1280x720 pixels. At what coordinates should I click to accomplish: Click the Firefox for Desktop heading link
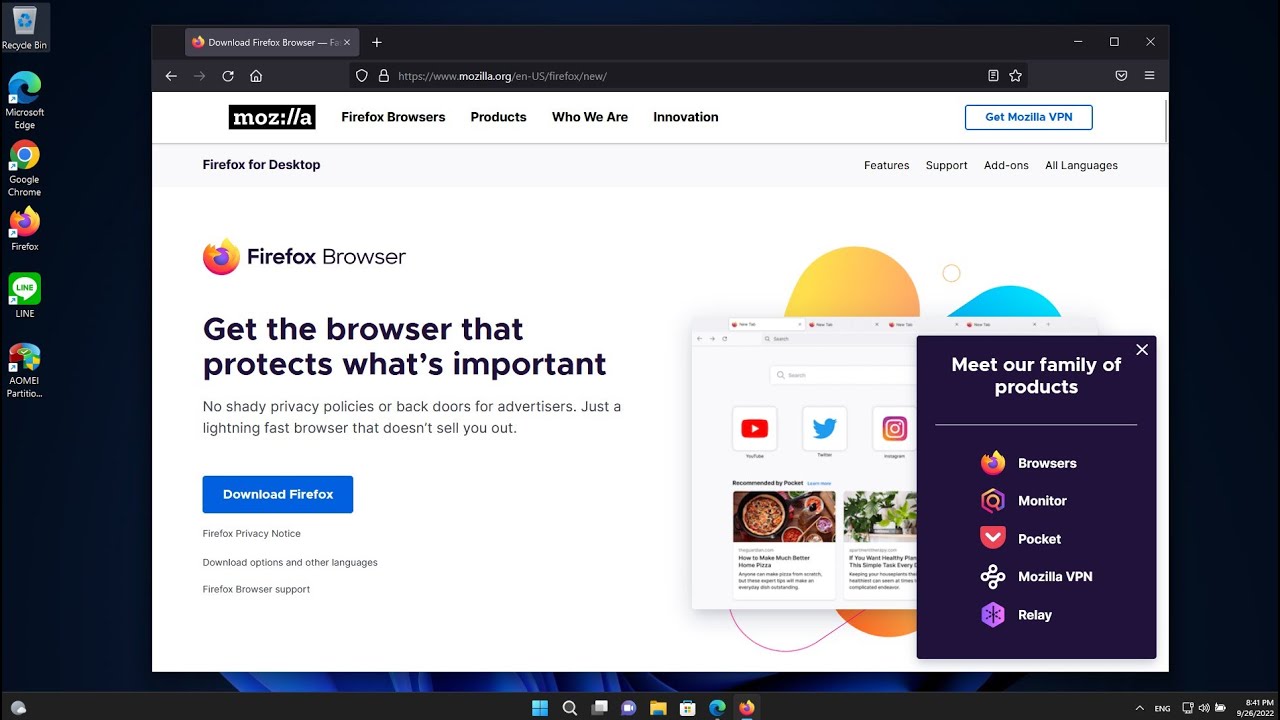click(262, 165)
